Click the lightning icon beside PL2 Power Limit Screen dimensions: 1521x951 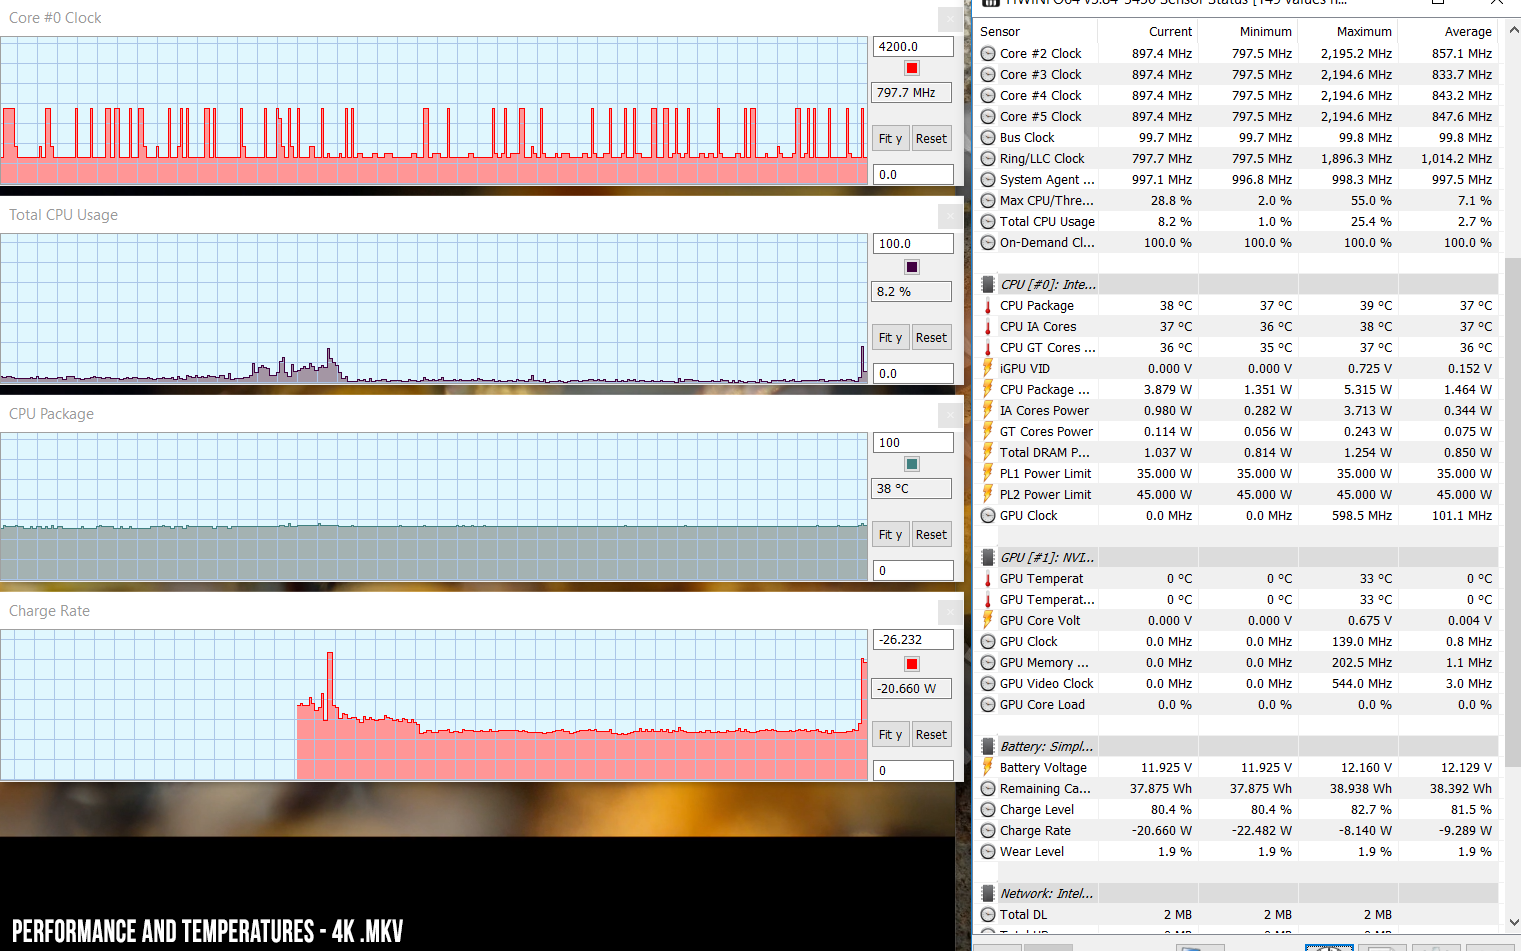pyautogui.click(x=988, y=495)
